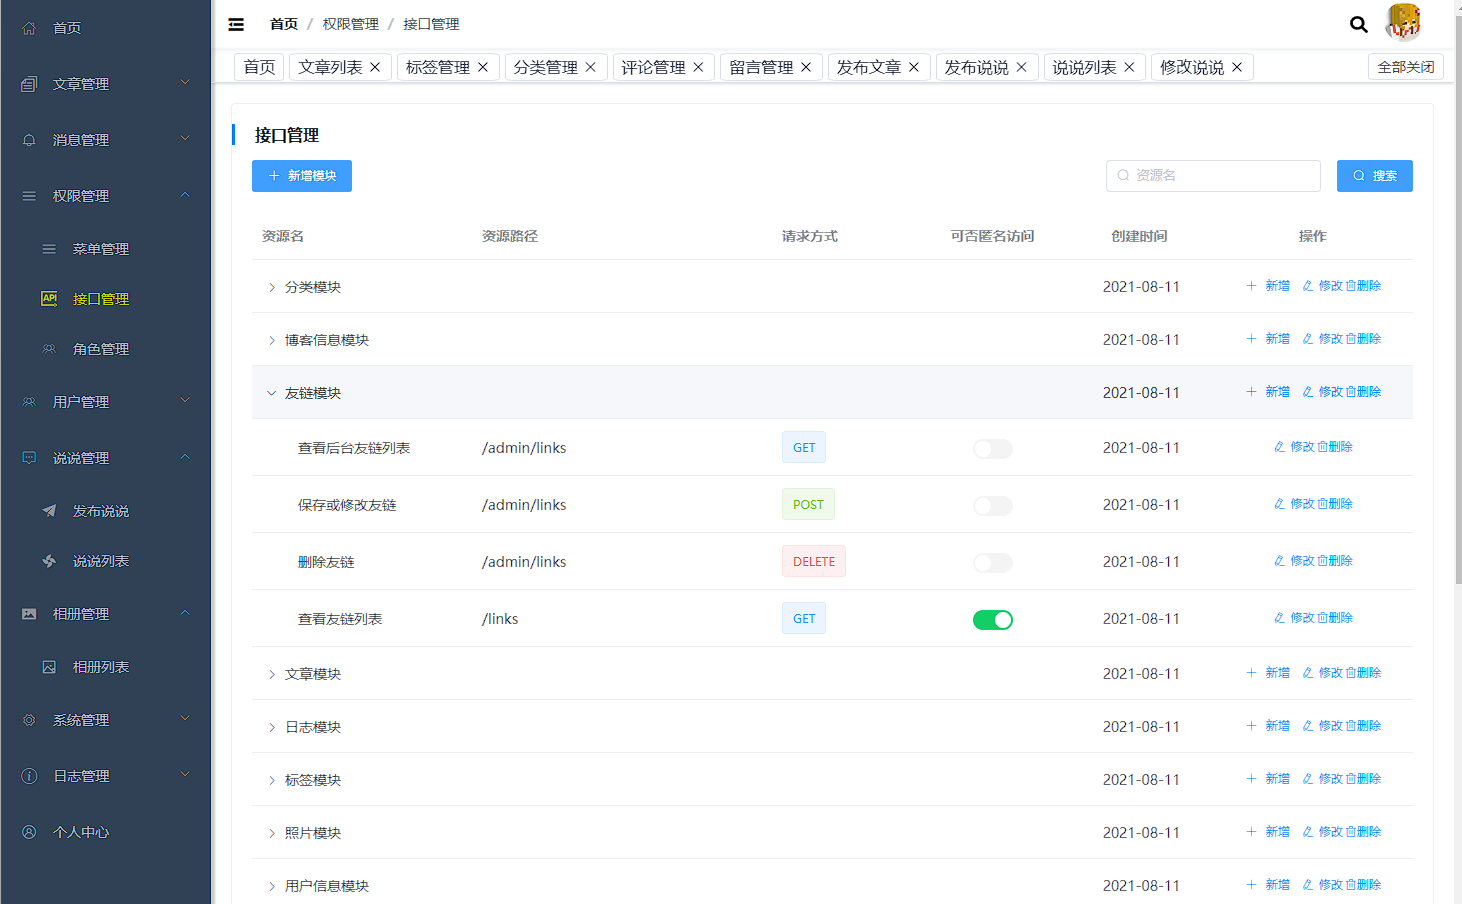The width and height of the screenshot is (1462, 904).
Task: Toggle anonymous access for 删除友链
Action: tap(992, 563)
